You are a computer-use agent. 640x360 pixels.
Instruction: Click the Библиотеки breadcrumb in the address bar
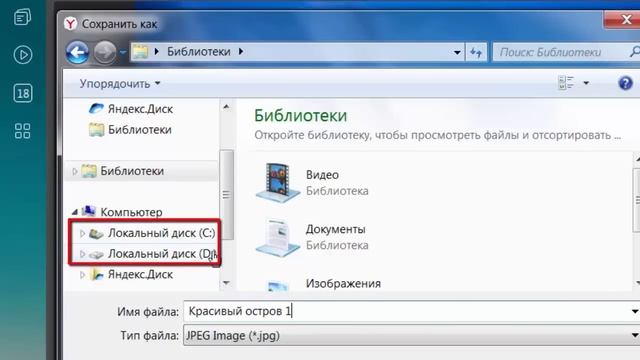click(x=199, y=52)
